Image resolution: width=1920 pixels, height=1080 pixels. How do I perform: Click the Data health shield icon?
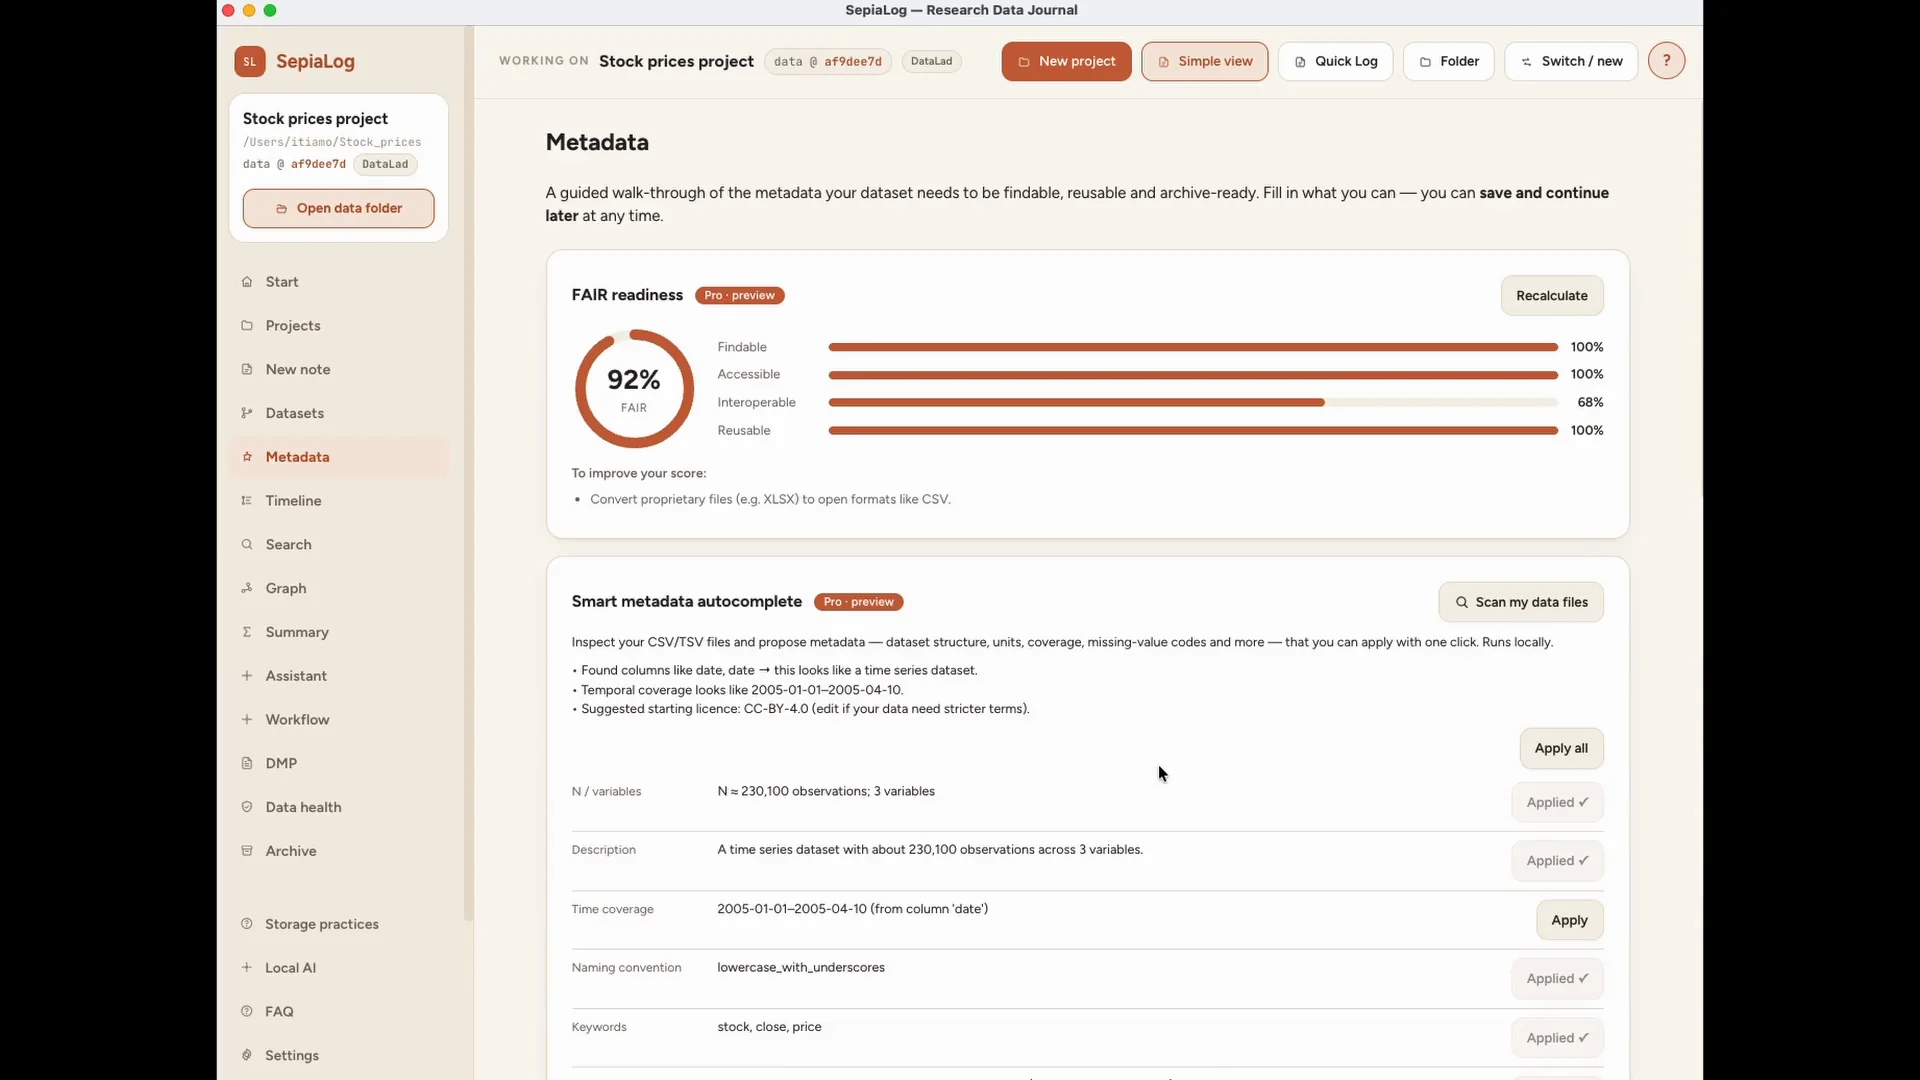tap(247, 807)
